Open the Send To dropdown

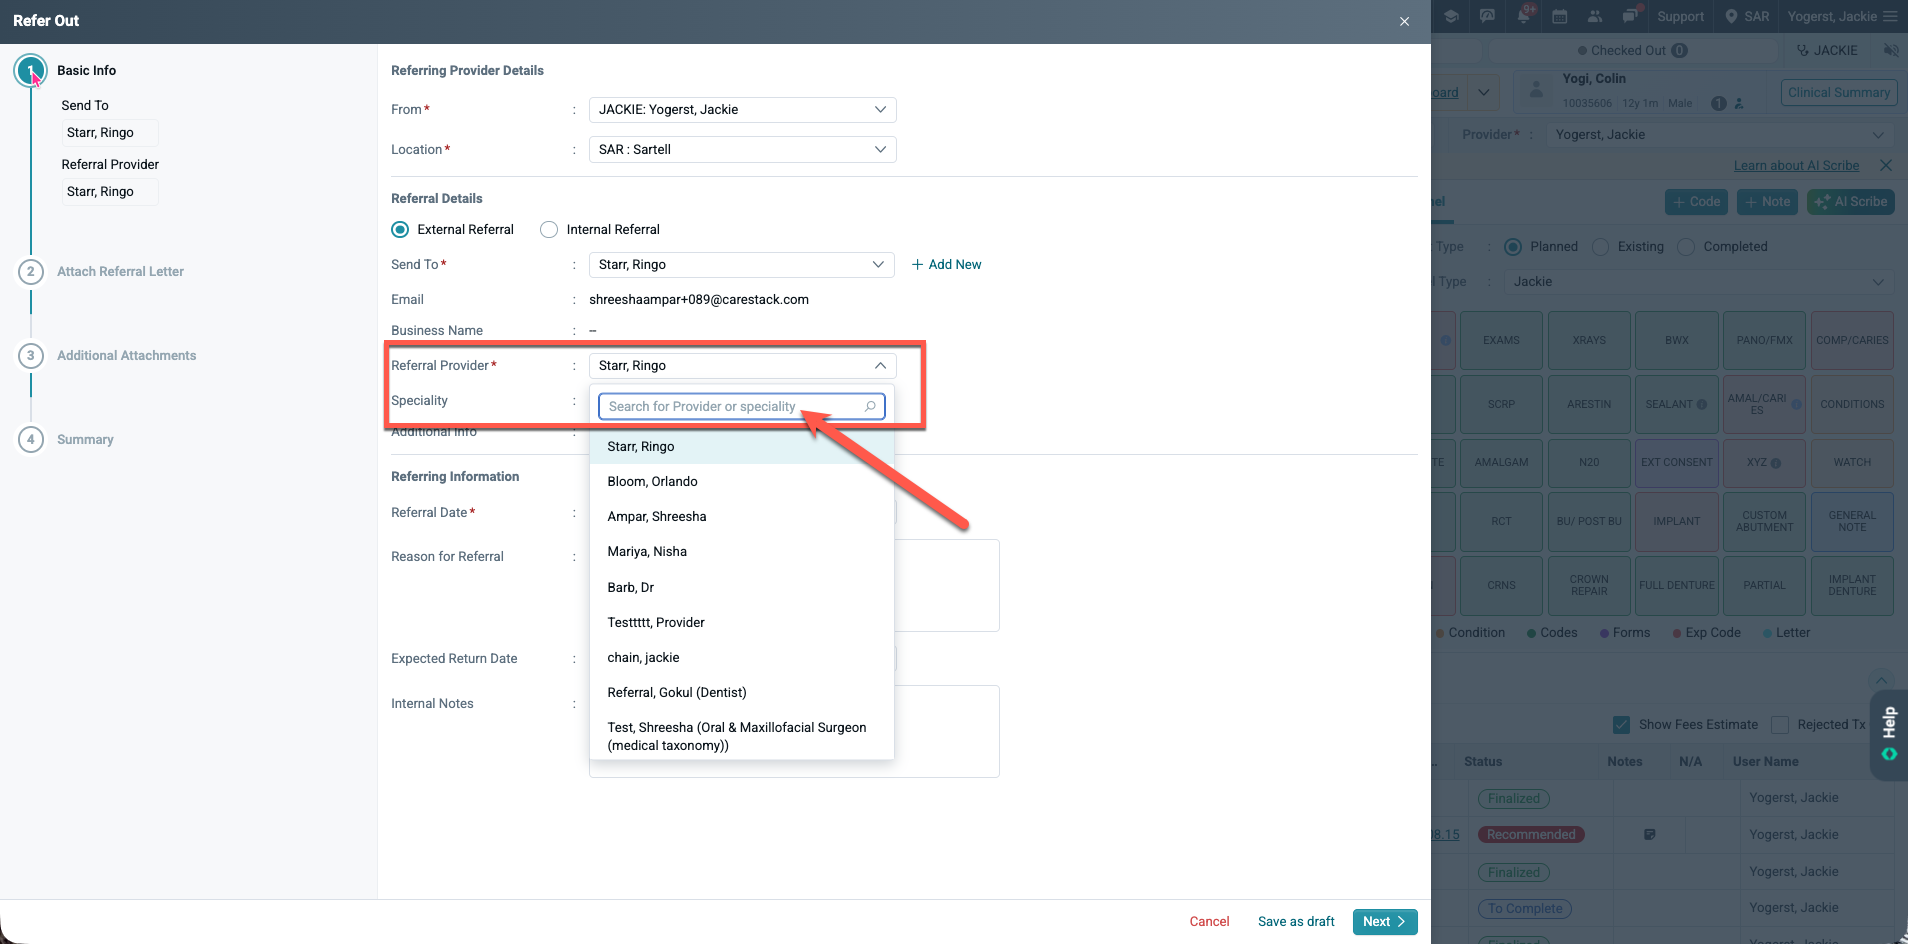(741, 264)
